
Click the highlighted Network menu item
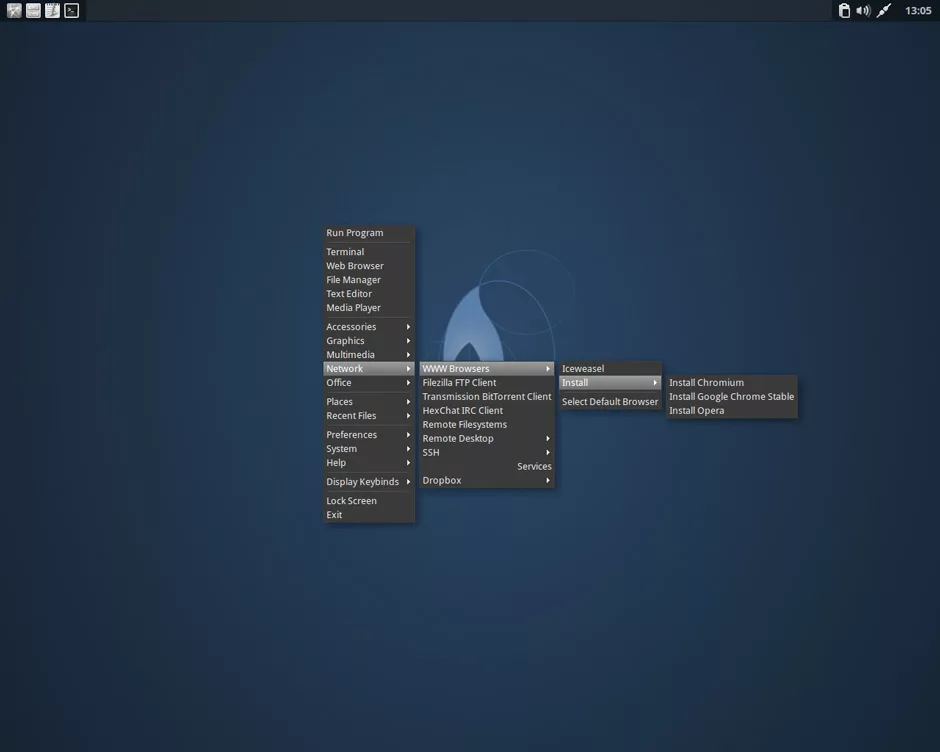tap(369, 369)
